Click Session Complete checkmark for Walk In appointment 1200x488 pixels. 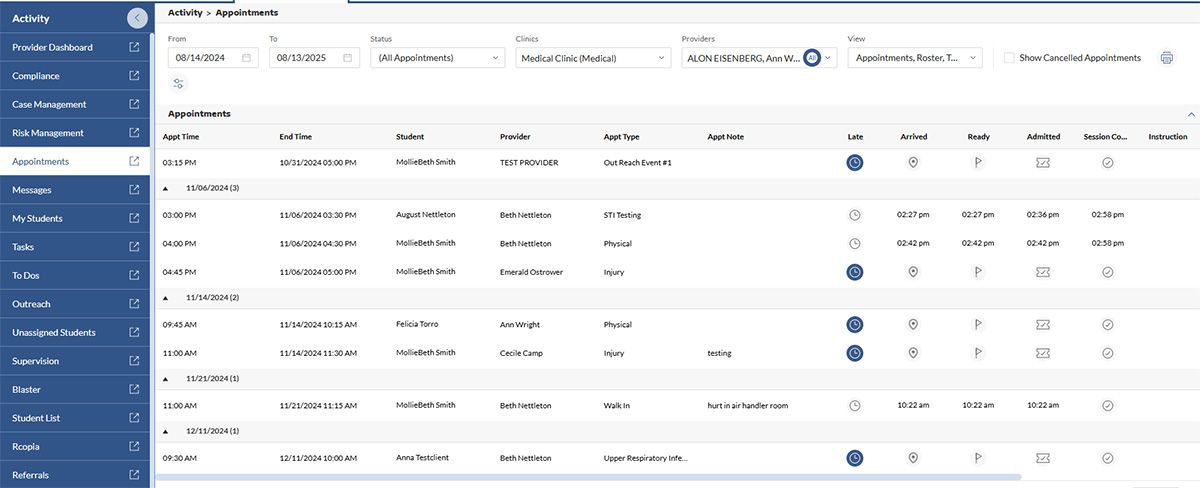1107,406
